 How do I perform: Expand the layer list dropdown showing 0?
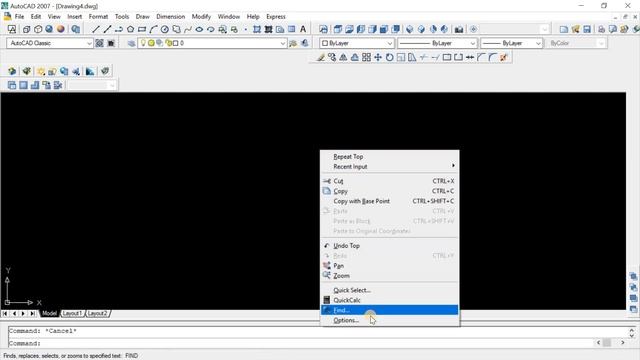[x=282, y=43]
